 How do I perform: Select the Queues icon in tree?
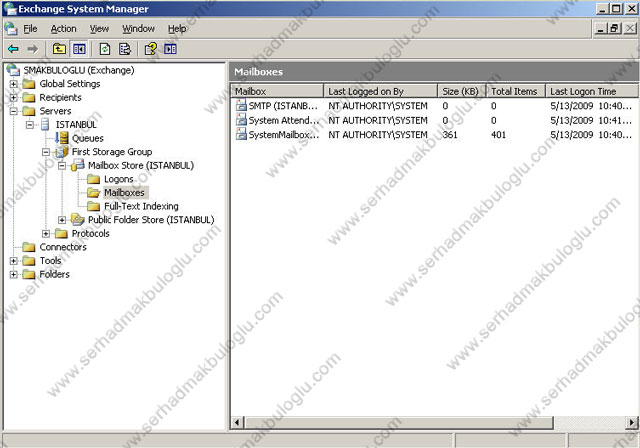pyautogui.click(x=62, y=138)
